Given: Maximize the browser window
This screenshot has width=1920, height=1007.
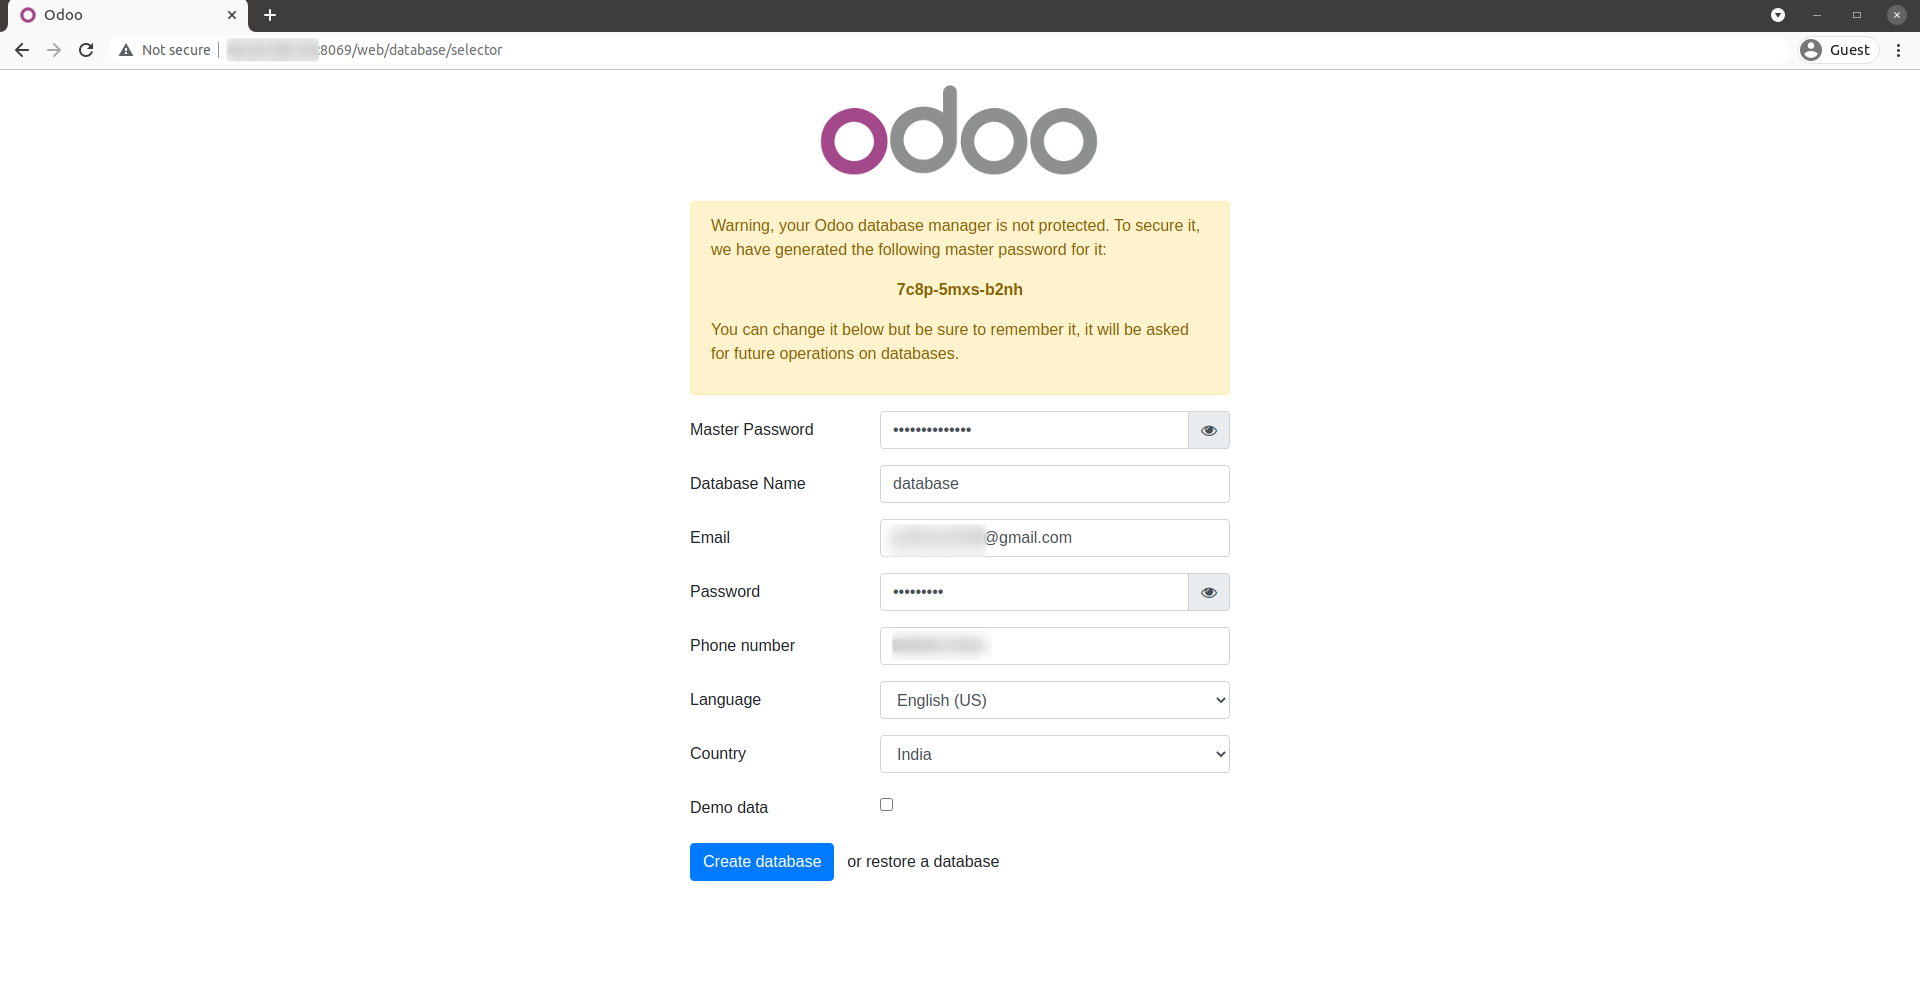Looking at the screenshot, I should point(1857,15).
